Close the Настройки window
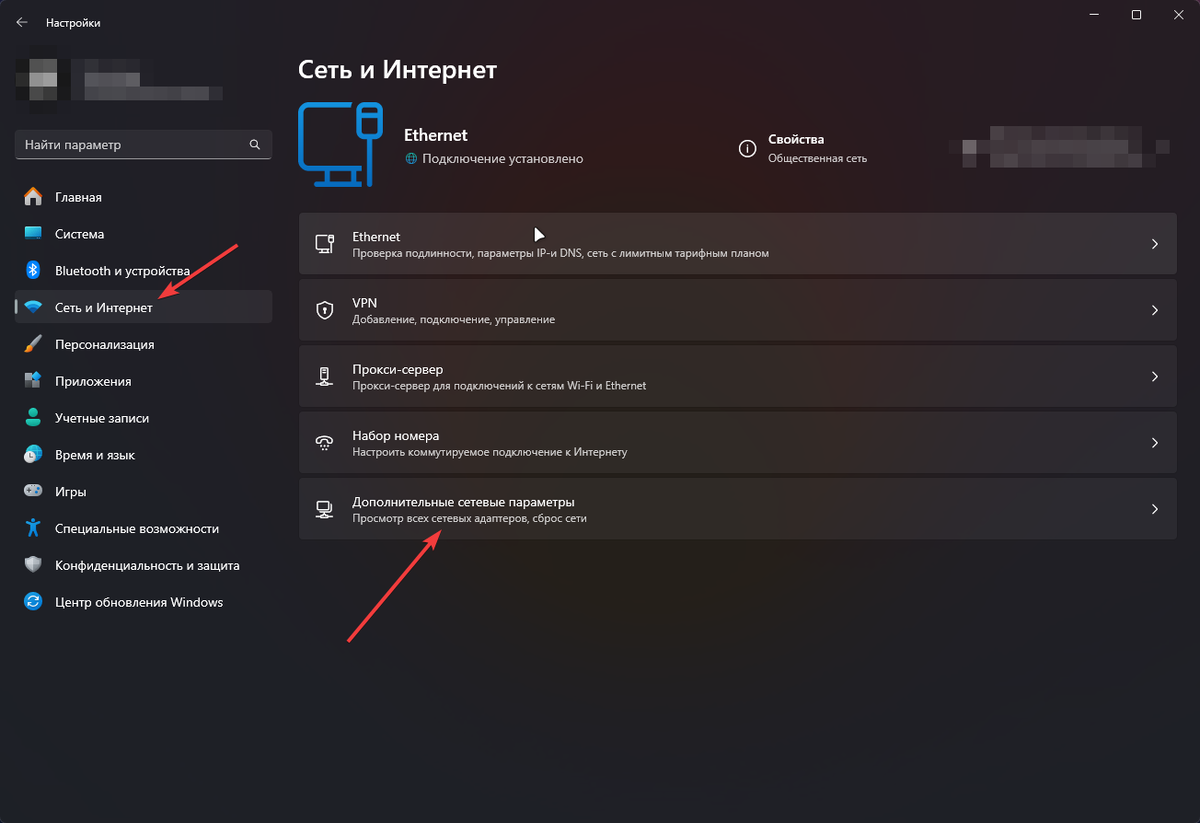1200x823 pixels. tap(1179, 15)
